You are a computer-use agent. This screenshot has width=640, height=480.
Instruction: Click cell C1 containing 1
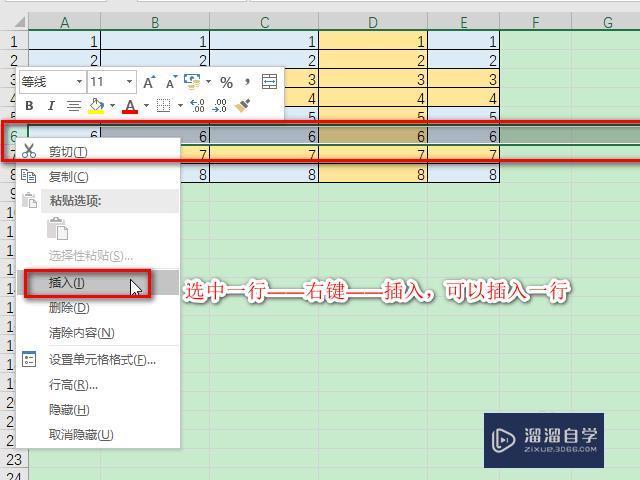point(264,41)
